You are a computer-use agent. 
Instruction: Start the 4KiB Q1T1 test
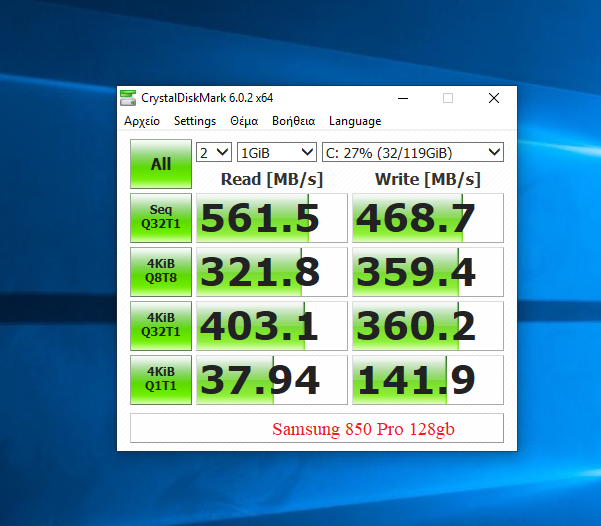click(x=161, y=380)
